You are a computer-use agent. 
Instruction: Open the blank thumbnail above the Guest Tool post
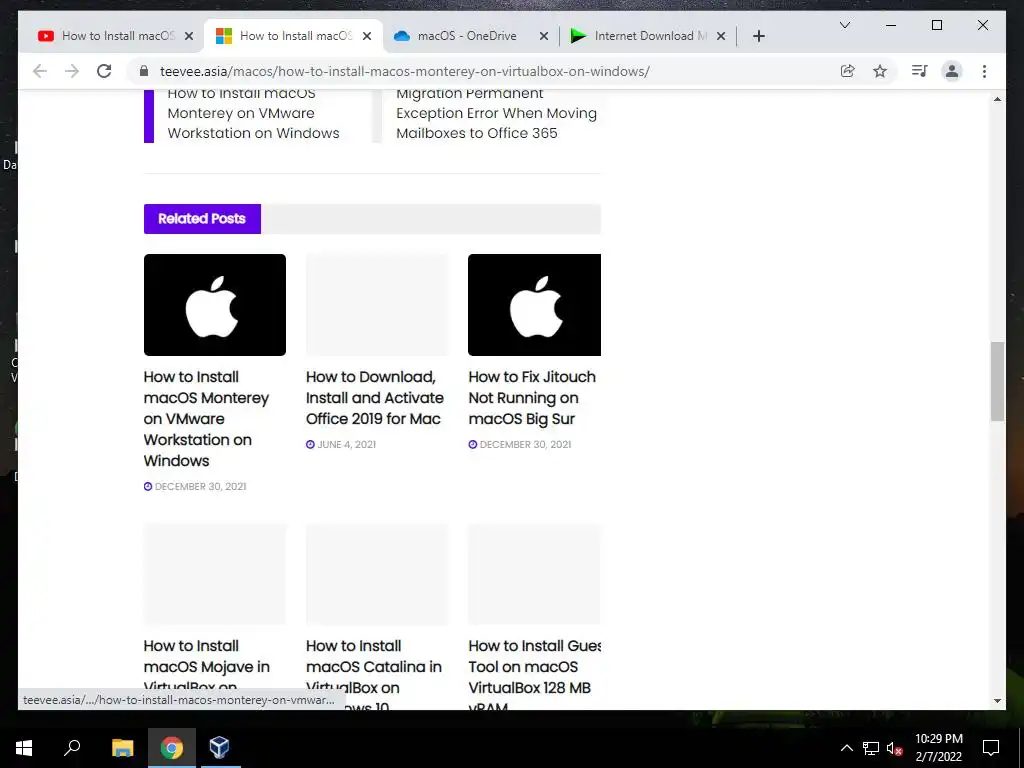pyautogui.click(x=534, y=574)
